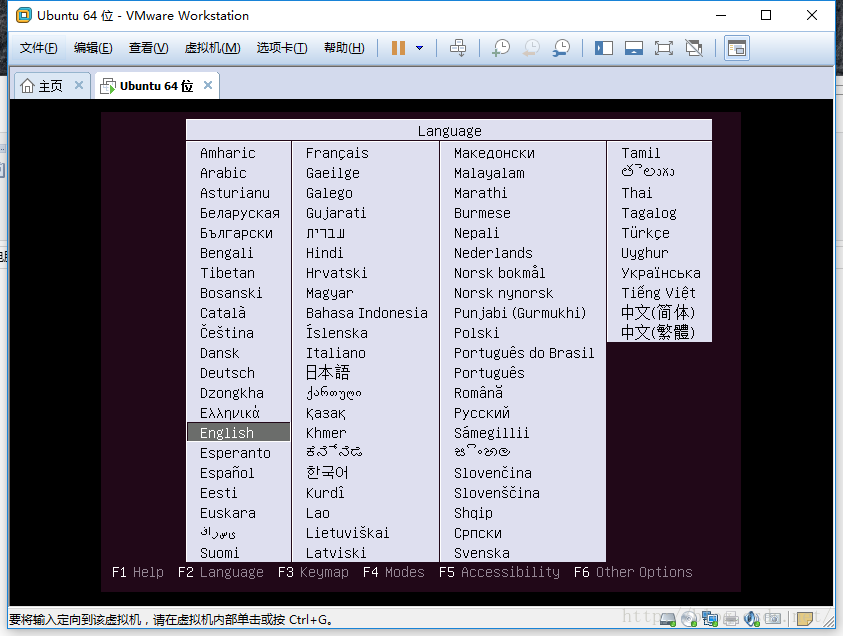Screen dimensions: 843x636
Task: Toggle the console view button
Action: tap(737, 48)
